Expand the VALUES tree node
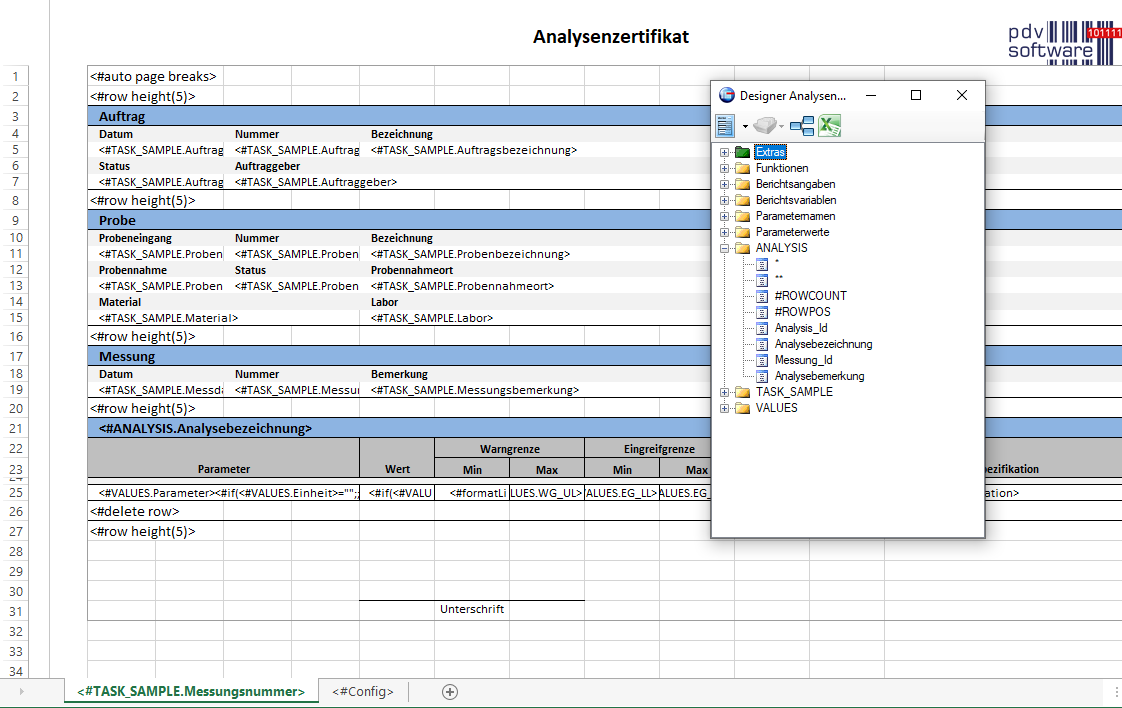Viewport: 1122px width, 708px height. [x=724, y=408]
